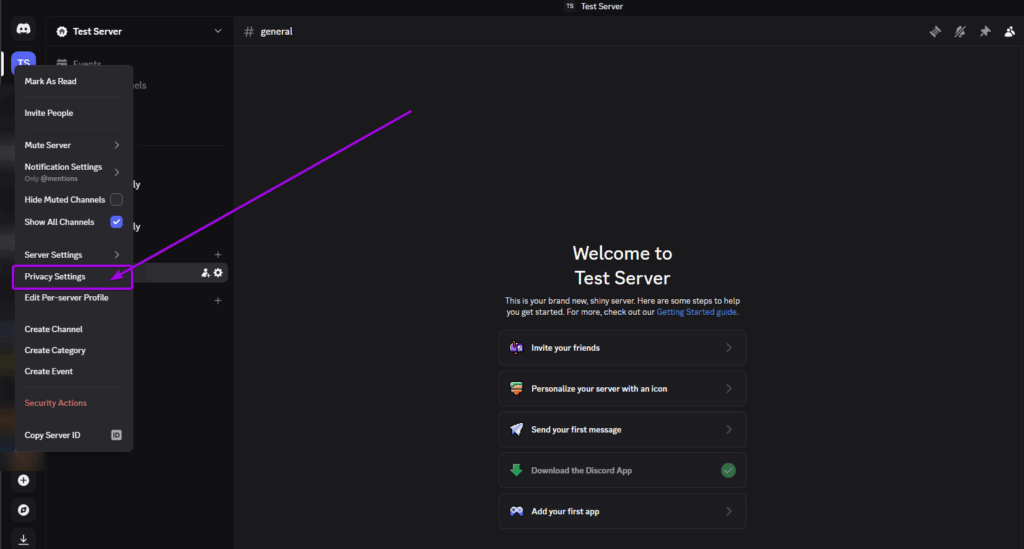Choose Create Event from menu
This screenshot has width=1024, height=549.
(x=72, y=371)
